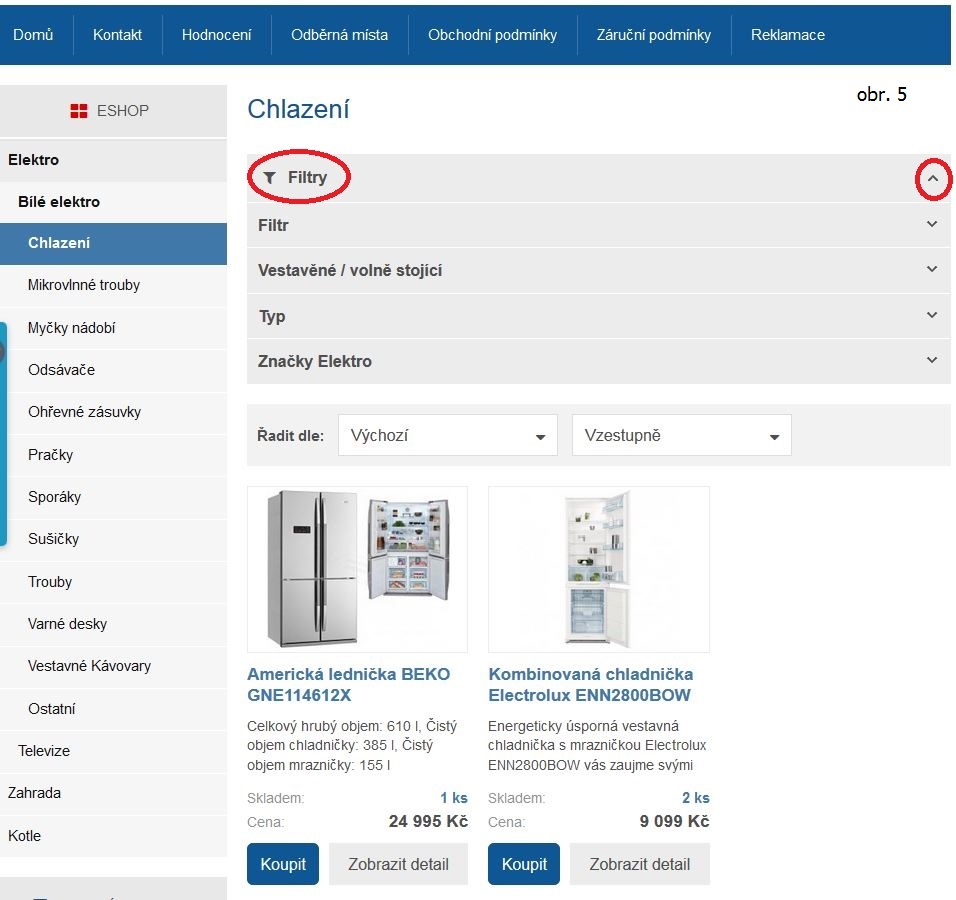Click the '1 ks' stock value
Screen dimensions: 956x900
454,798
